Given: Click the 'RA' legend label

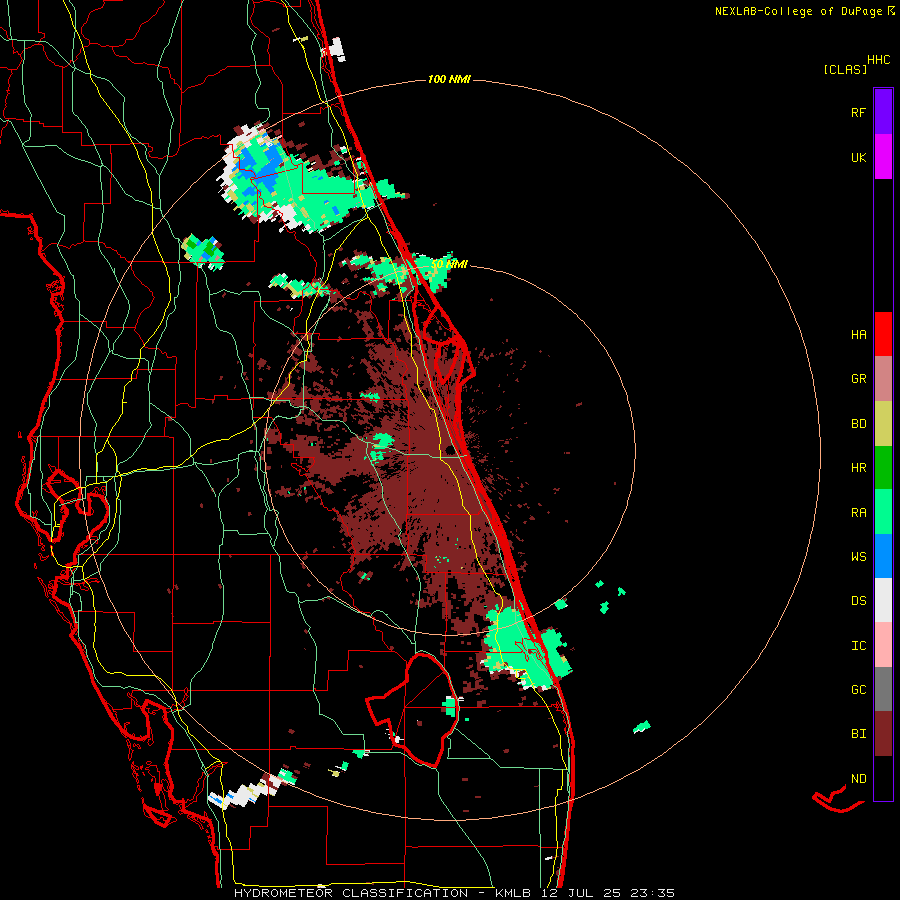Looking at the screenshot, I should 858,513.
